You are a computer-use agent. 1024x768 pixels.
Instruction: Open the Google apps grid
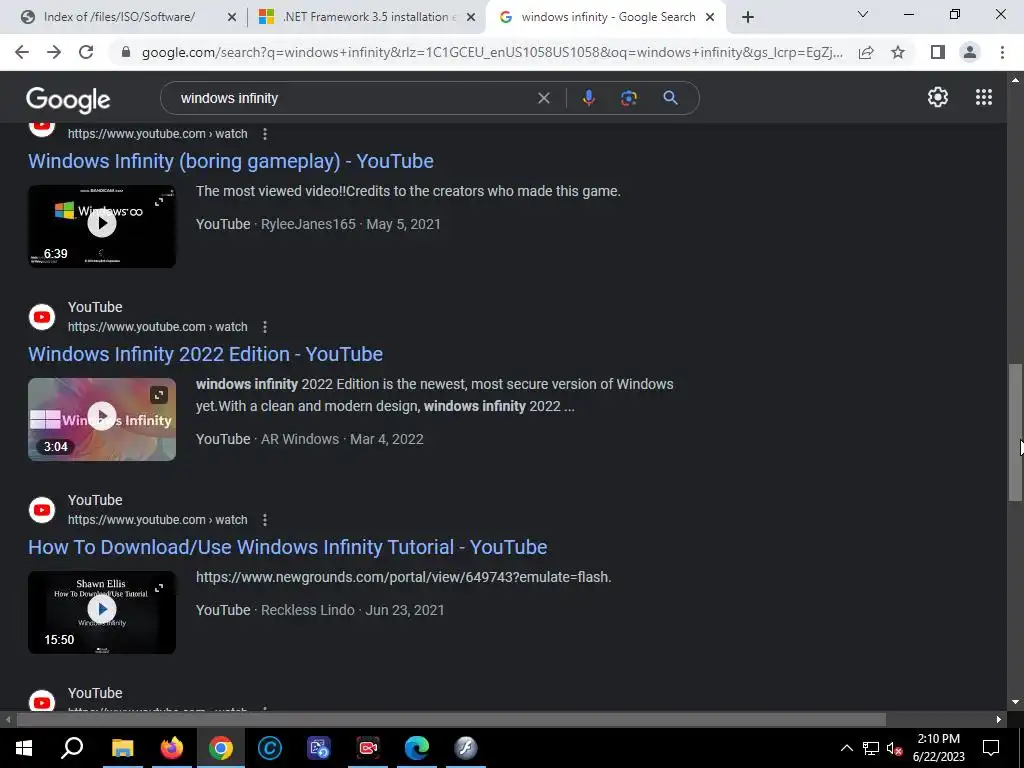pyautogui.click(x=984, y=97)
